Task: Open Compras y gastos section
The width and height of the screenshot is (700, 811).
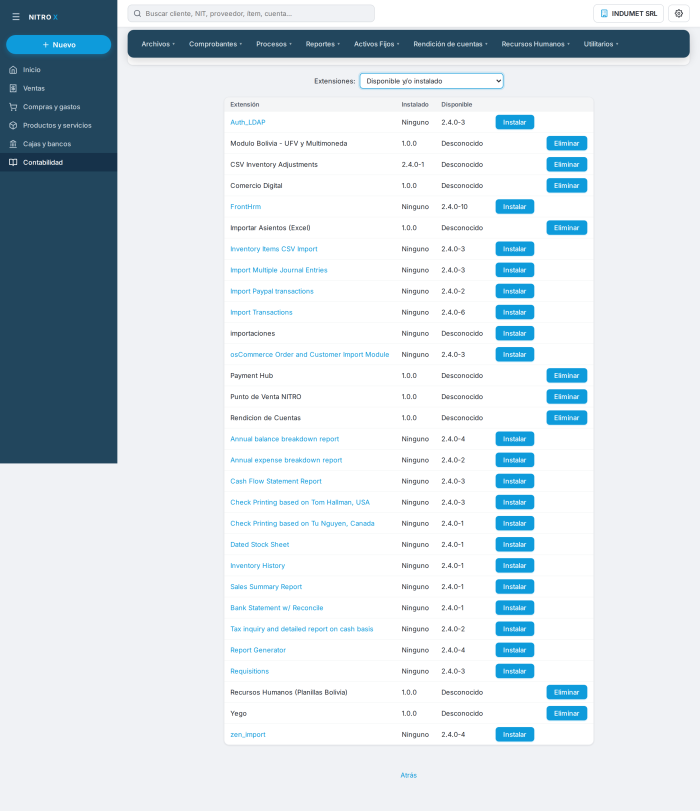Action: (58, 107)
